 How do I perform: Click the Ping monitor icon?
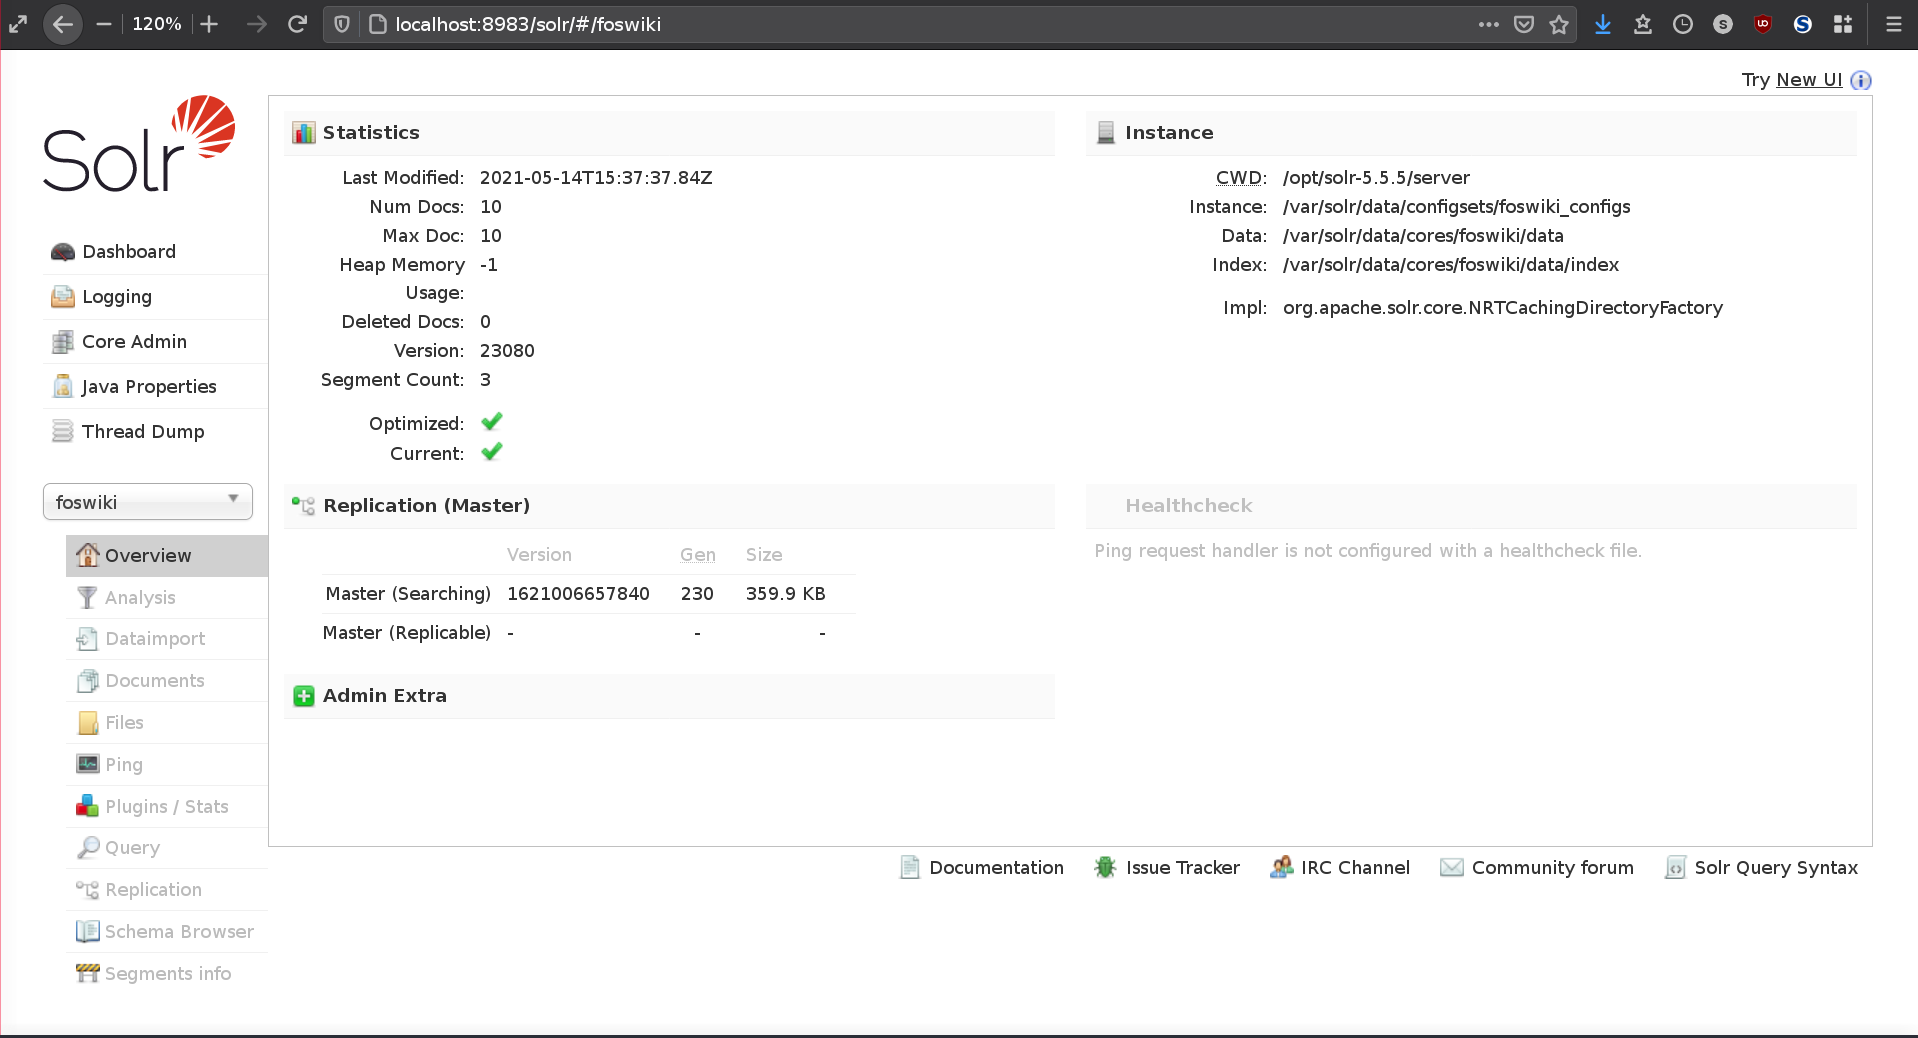(88, 764)
